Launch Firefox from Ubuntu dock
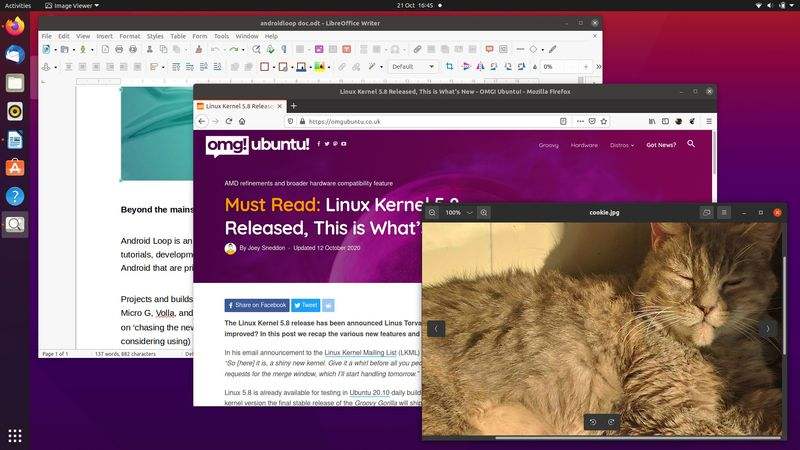Screen dimensions: 800x450 [x=15, y=26]
